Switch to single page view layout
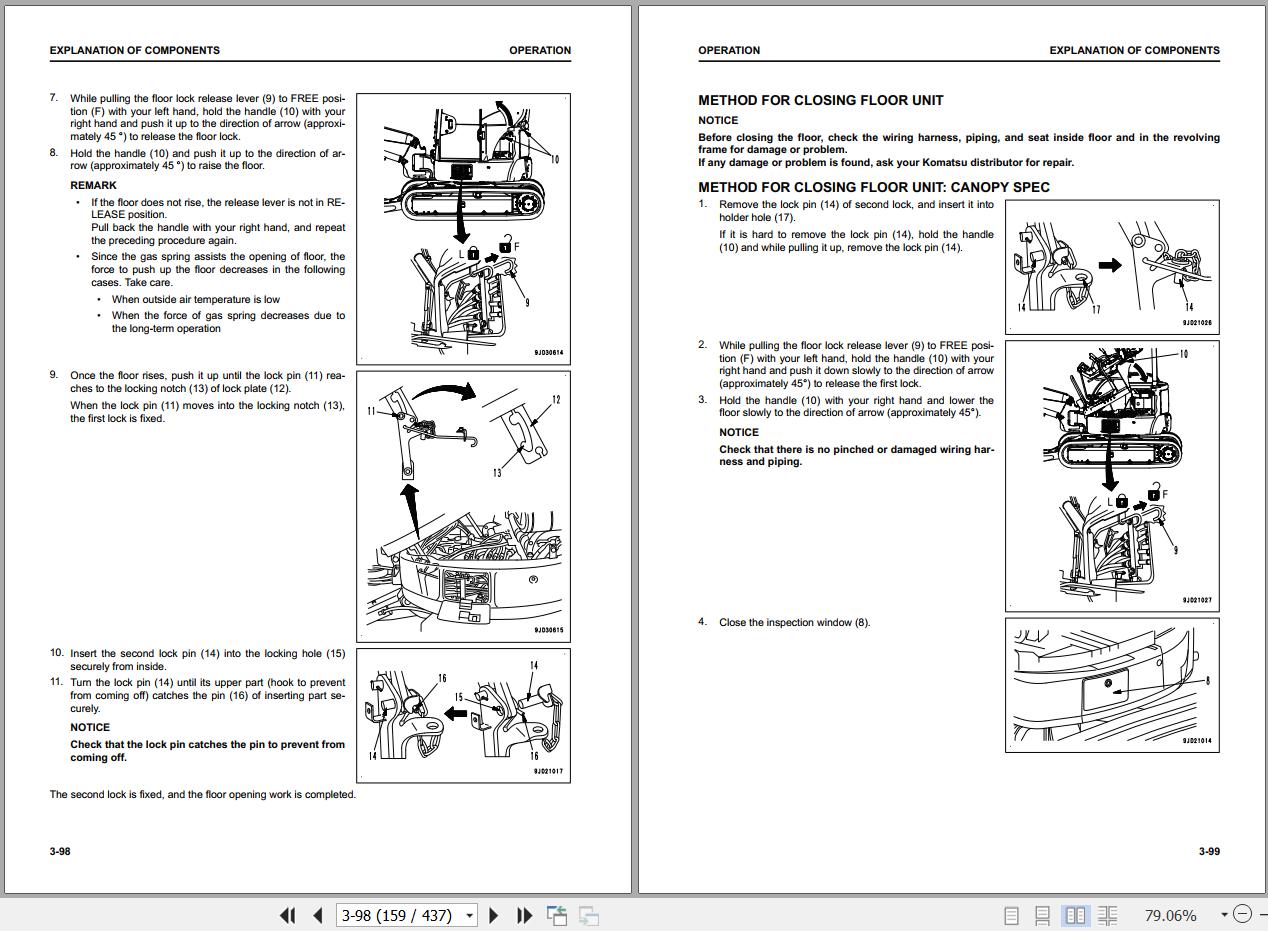This screenshot has height=931, width=1268. [x=1011, y=915]
